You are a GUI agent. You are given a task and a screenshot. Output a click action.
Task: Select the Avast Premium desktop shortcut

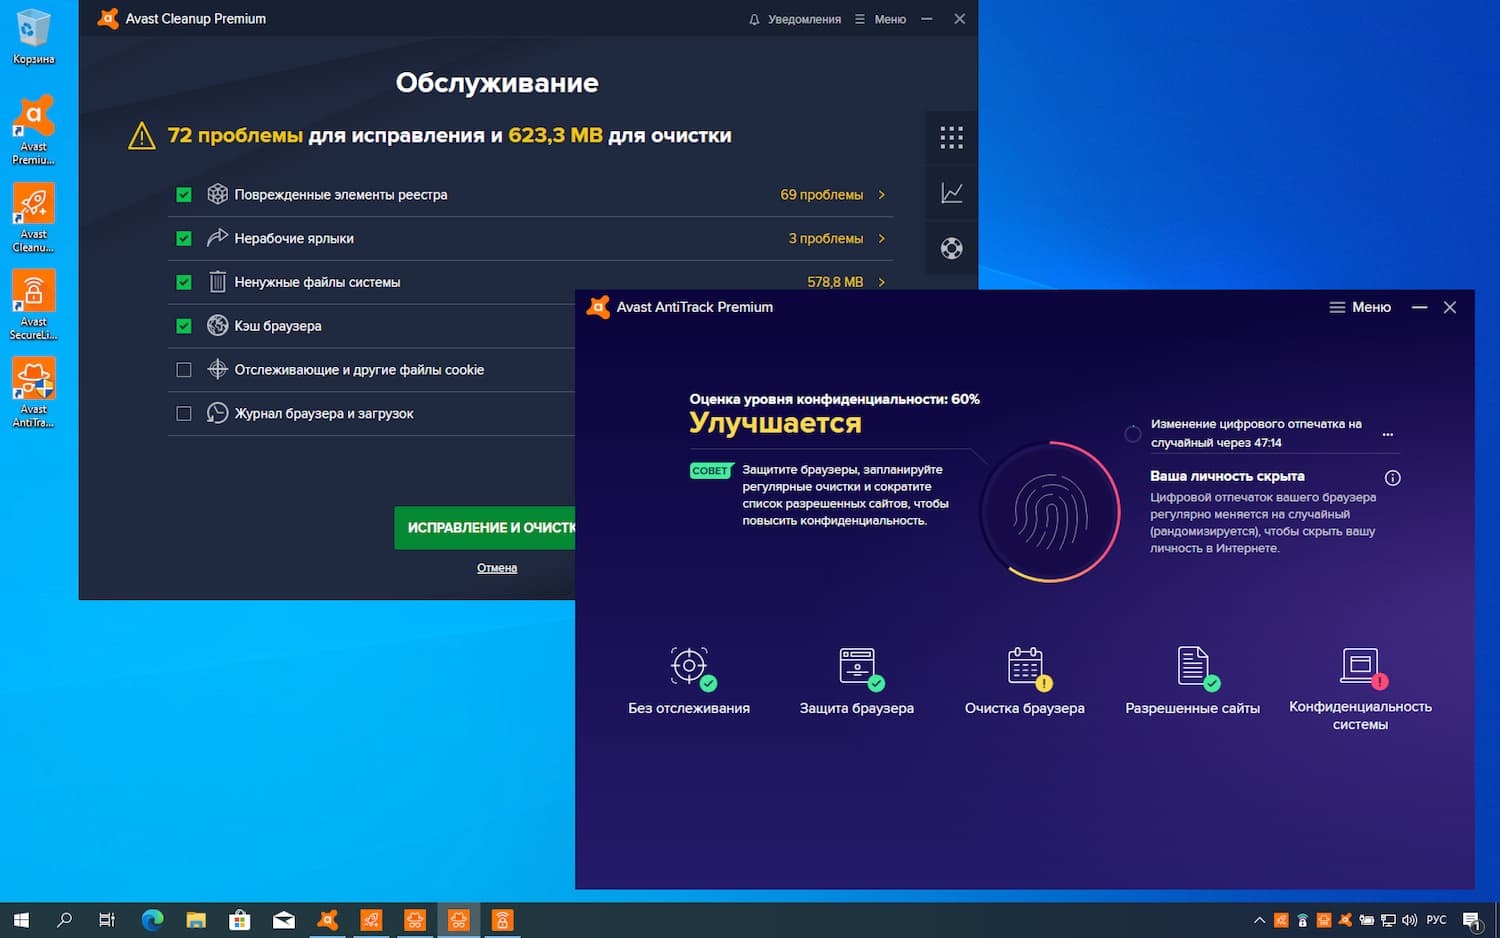(x=34, y=131)
